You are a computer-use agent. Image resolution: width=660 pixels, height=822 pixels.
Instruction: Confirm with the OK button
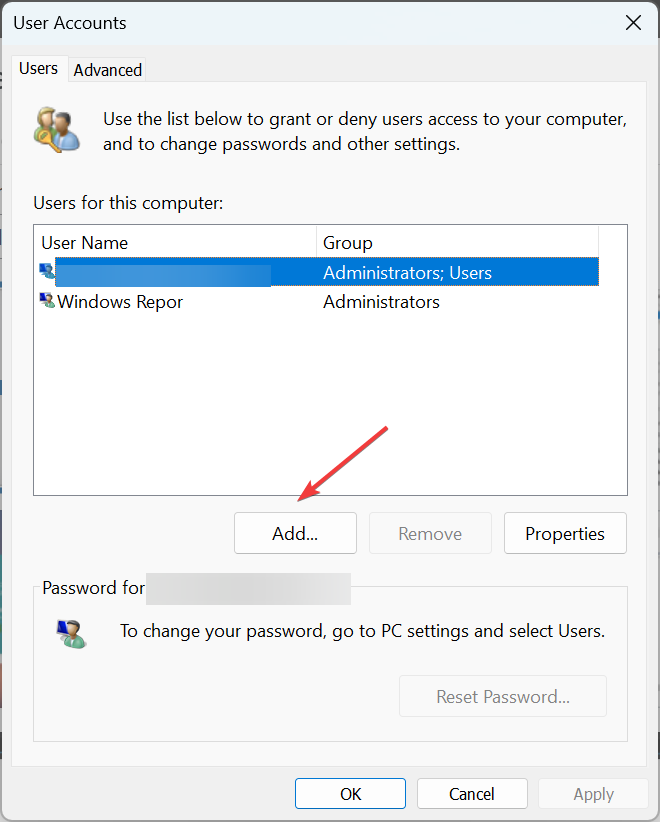(350, 794)
